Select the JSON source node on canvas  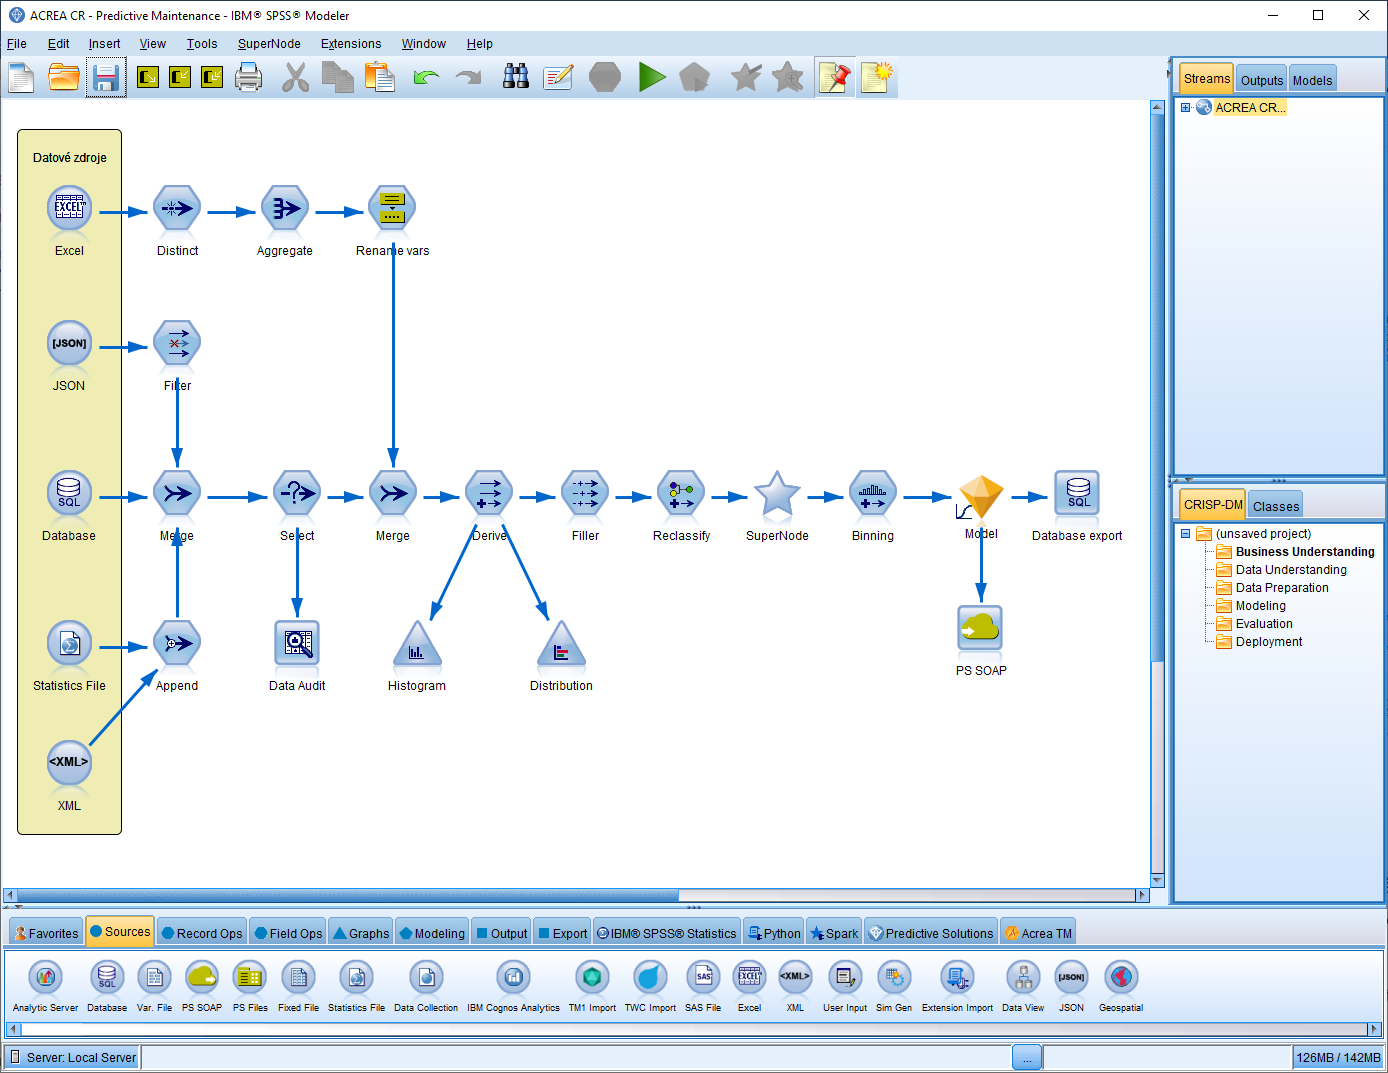click(x=69, y=344)
